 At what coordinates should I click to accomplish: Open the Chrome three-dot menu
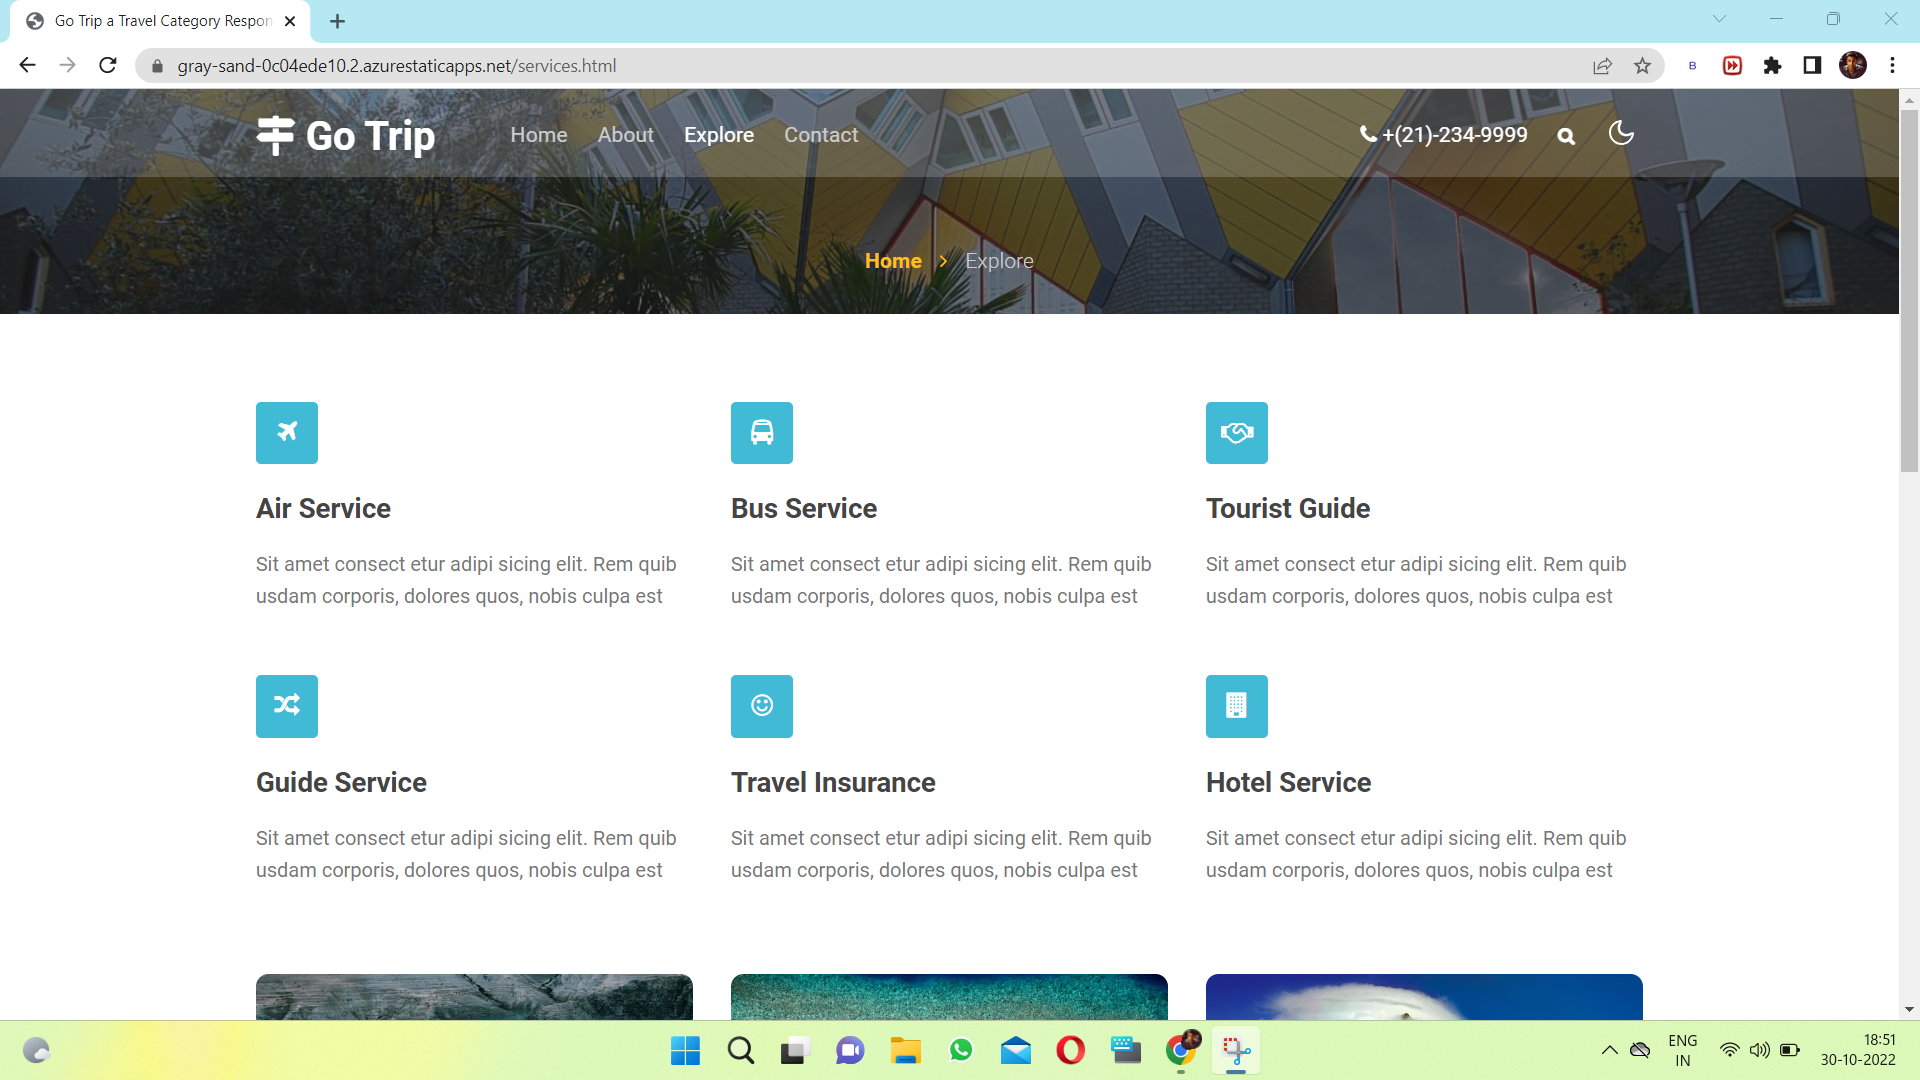click(1892, 66)
